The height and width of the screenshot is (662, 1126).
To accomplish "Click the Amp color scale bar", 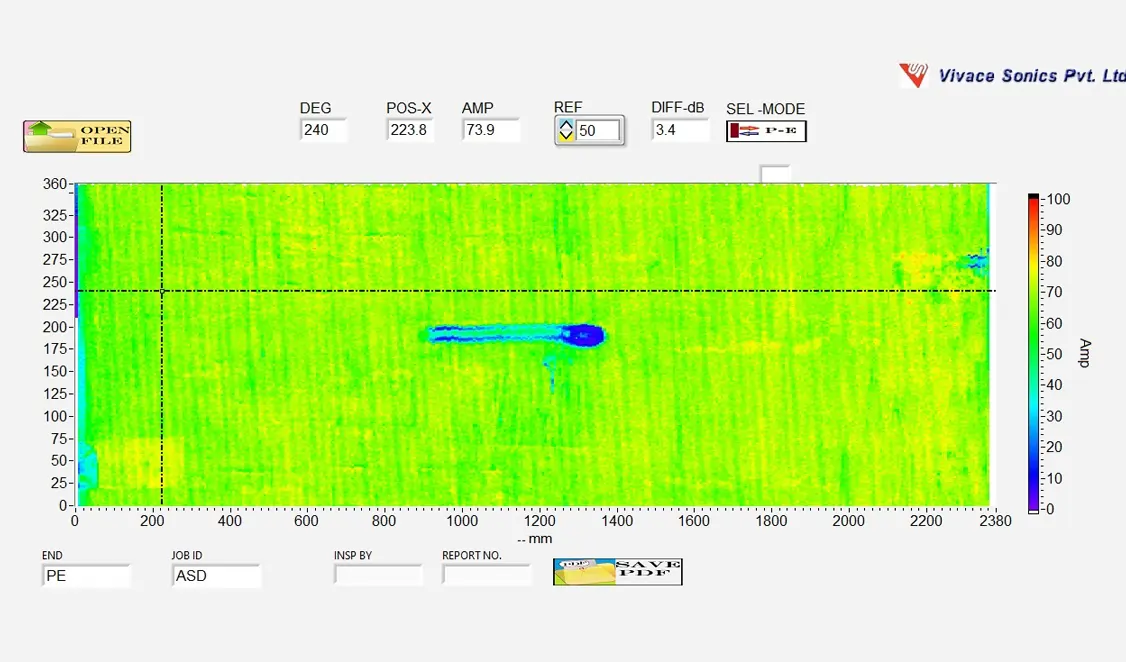I will [x=1033, y=353].
